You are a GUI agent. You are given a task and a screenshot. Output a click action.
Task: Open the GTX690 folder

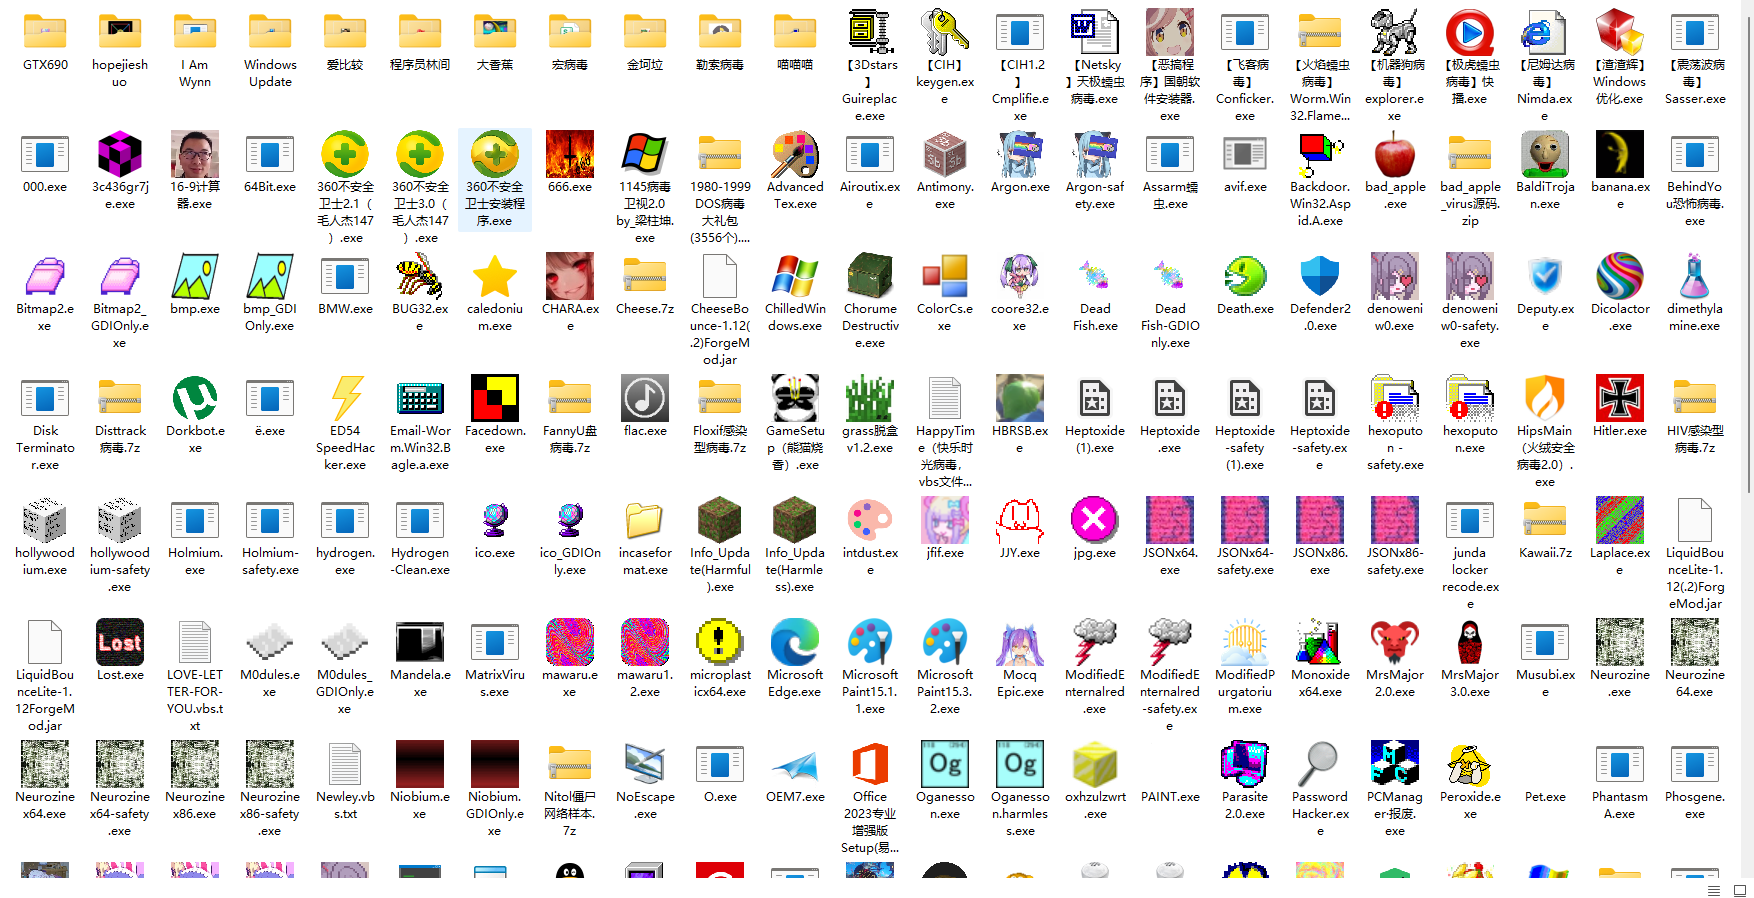pyautogui.click(x=45, y=32)
